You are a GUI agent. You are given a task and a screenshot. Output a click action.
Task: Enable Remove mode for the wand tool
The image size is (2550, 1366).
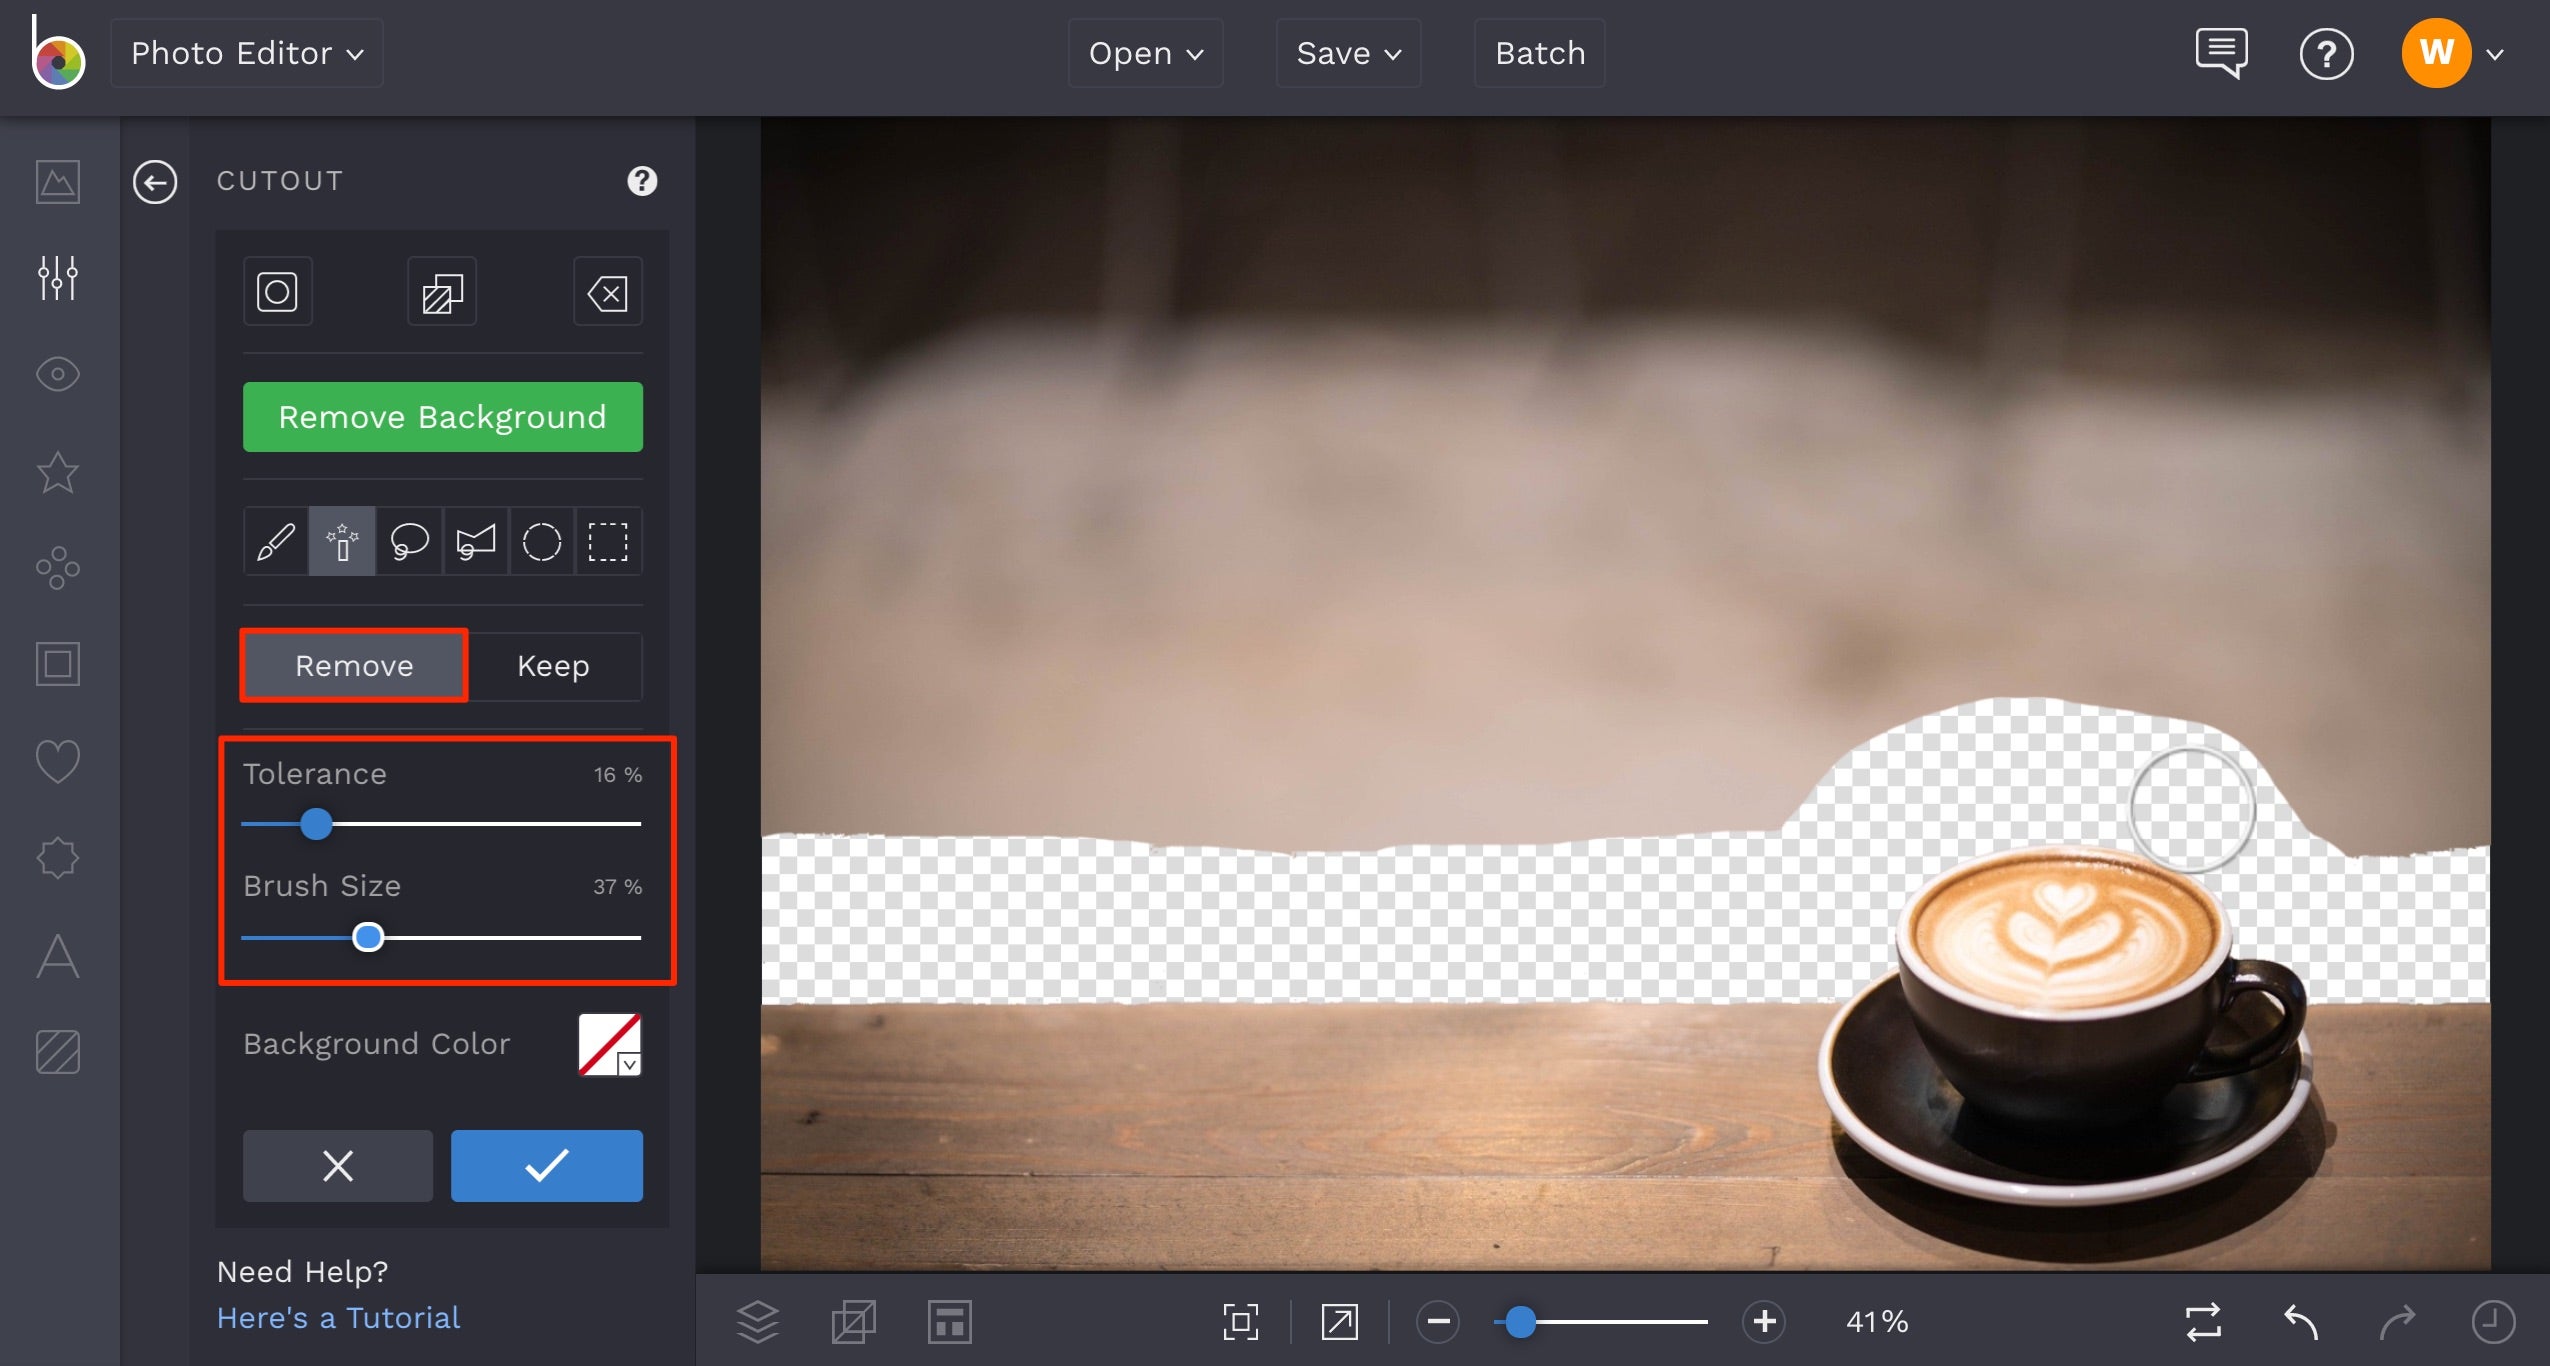tap(354, 665)
